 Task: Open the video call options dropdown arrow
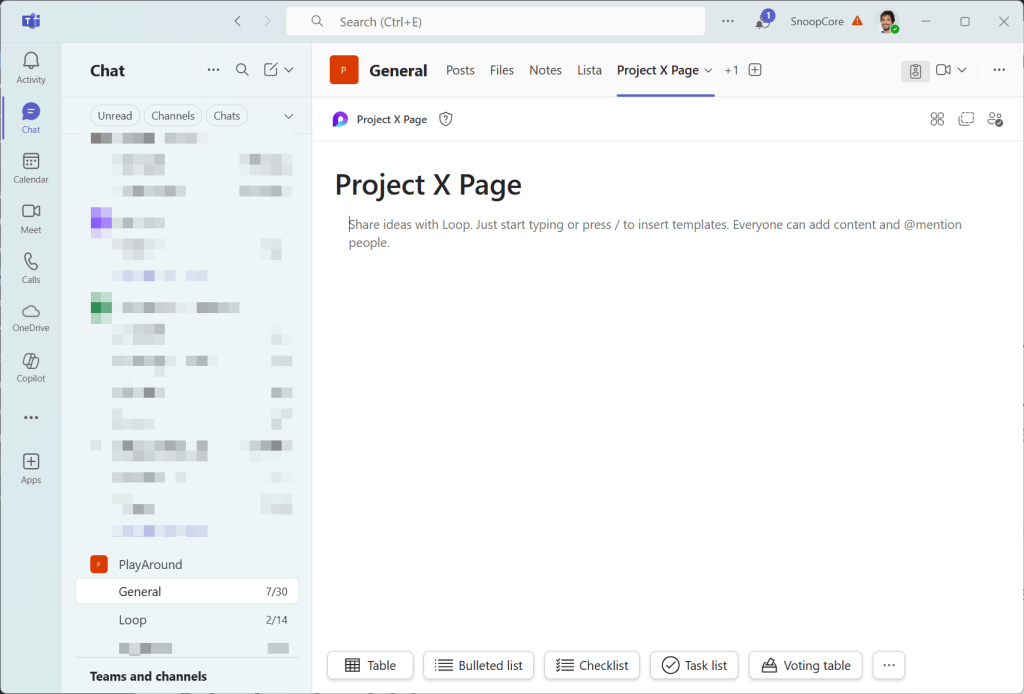tap(962, 70)
